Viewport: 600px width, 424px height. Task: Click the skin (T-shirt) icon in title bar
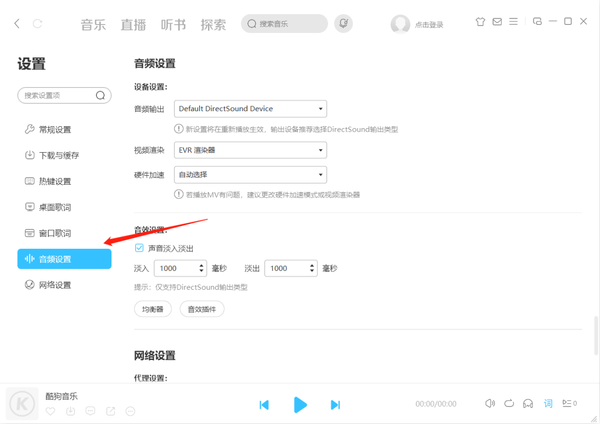479,22
